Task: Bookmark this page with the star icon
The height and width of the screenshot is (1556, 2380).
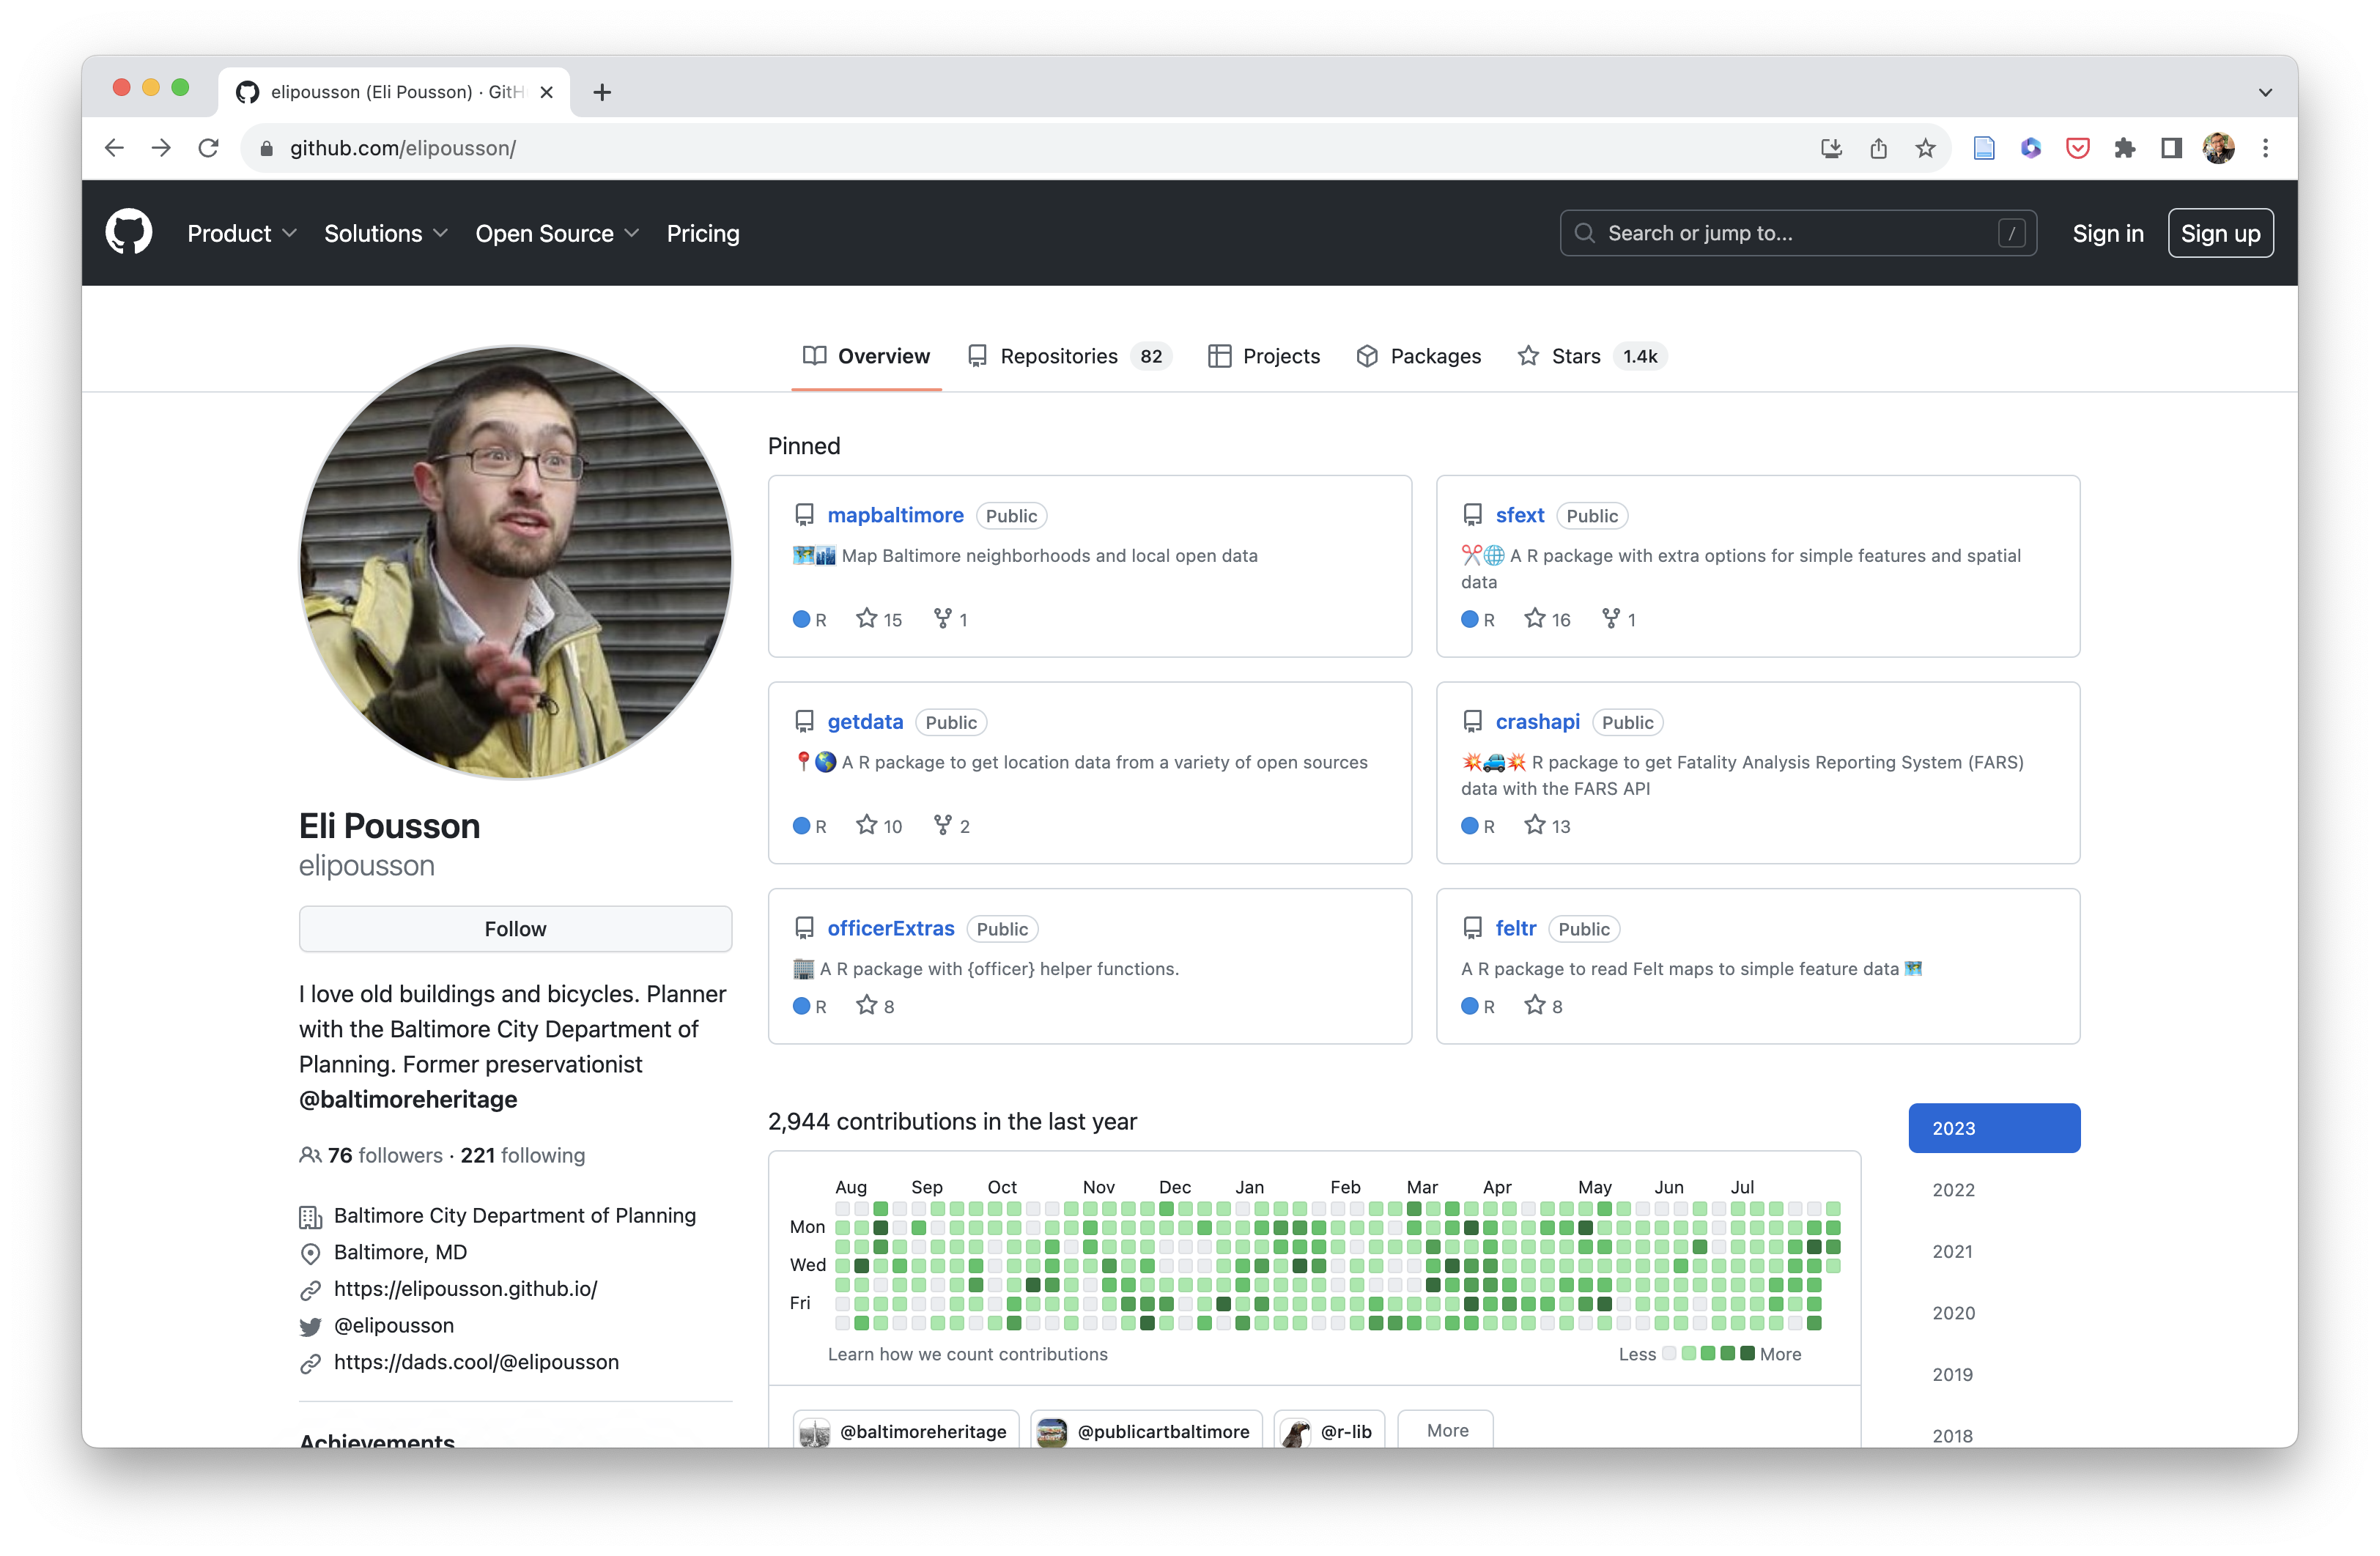Action: point(1925,148)
